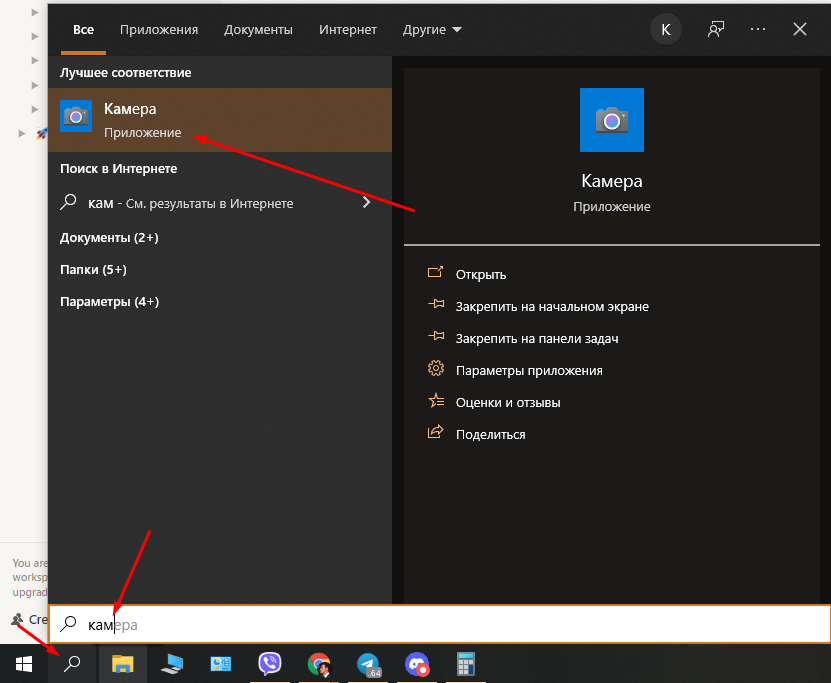Open Discord from the taskbar

pos(417,664)
